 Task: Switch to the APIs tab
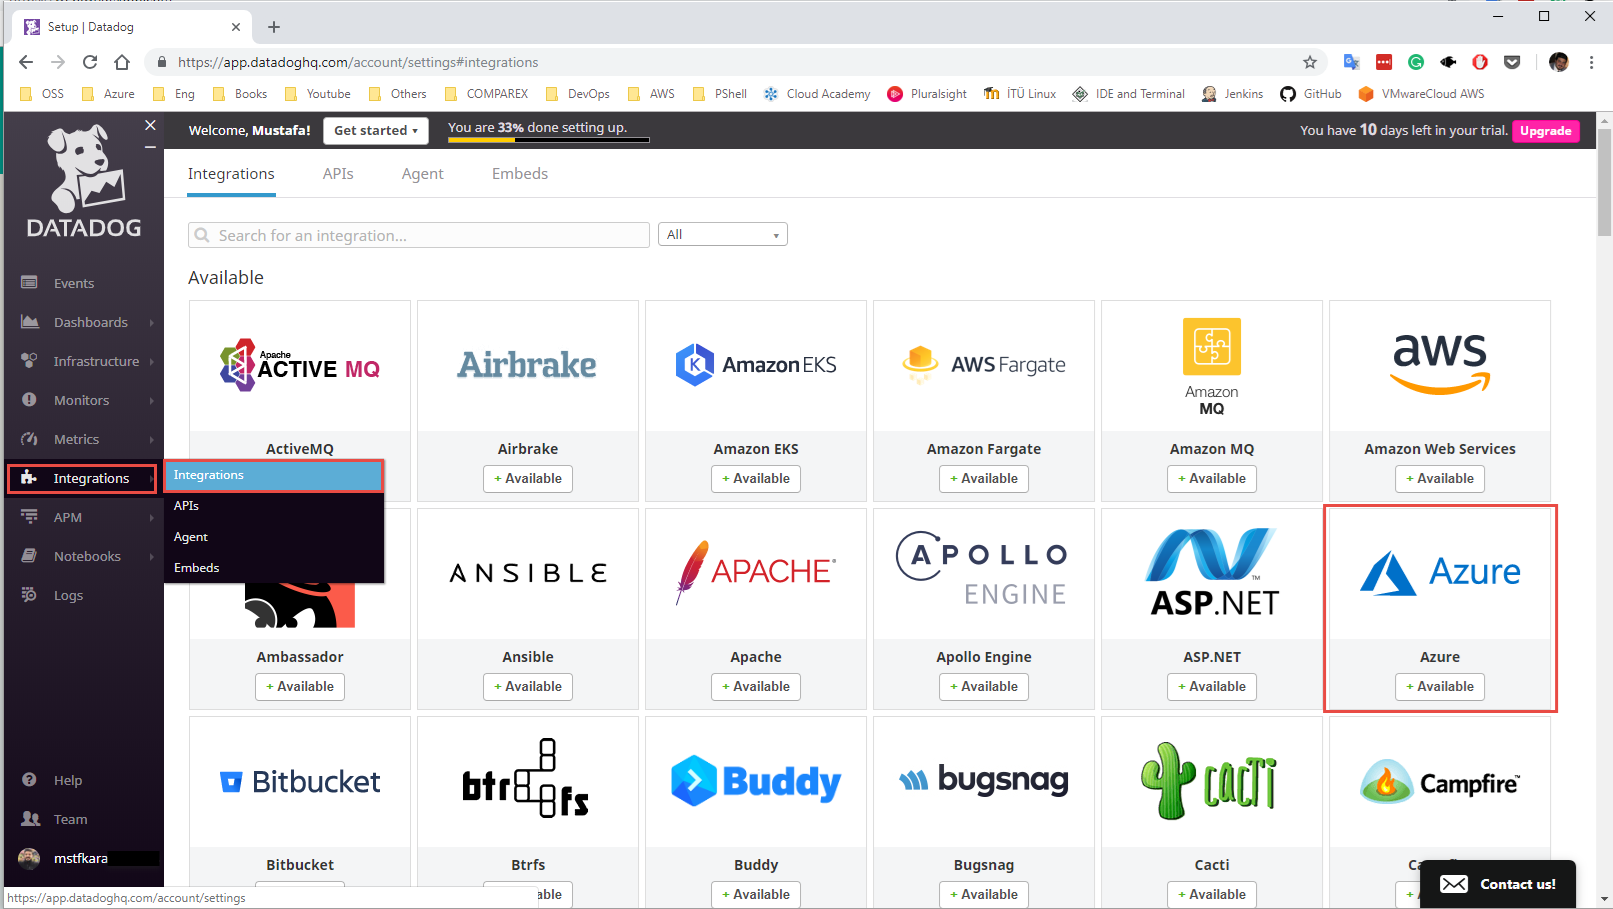coord(338,174)
